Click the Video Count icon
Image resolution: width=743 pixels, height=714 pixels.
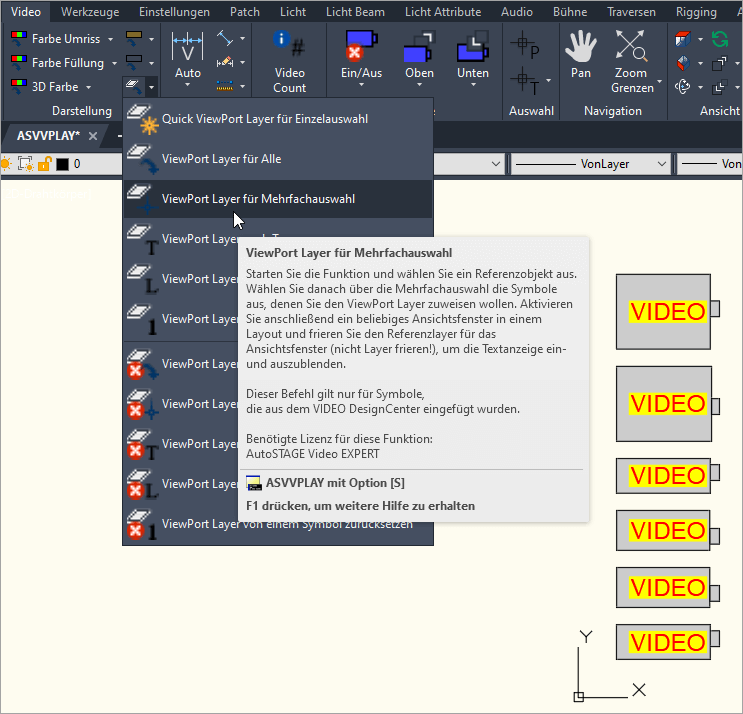coord(289,47)
